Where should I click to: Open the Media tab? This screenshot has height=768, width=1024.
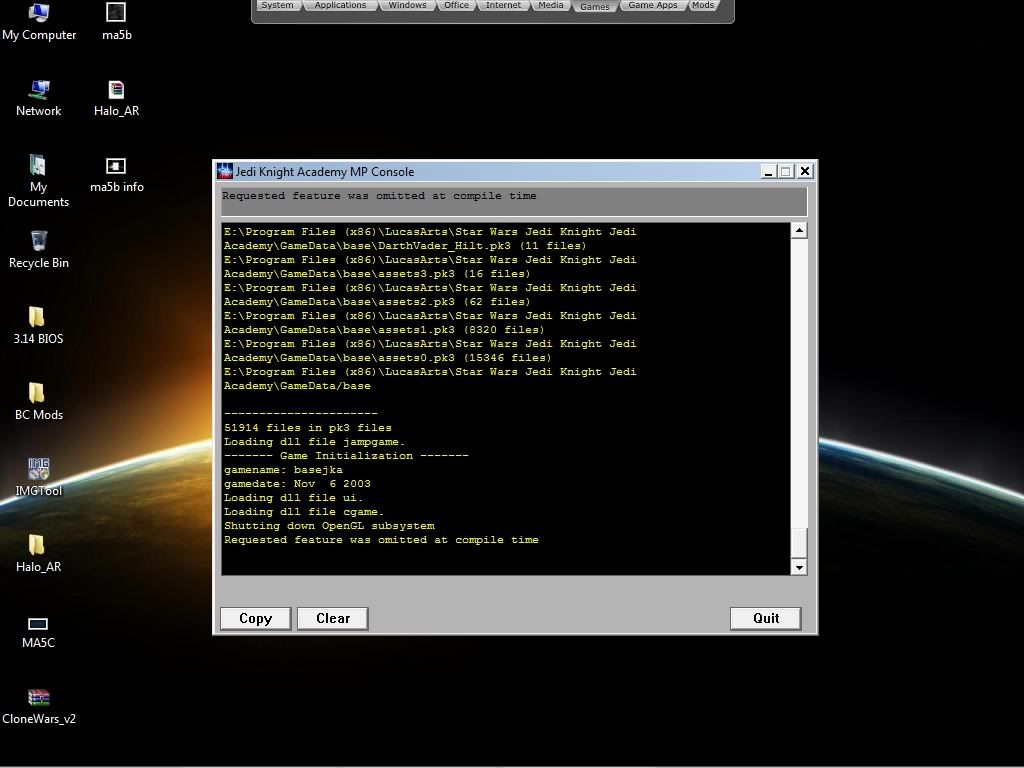[551, 5]
